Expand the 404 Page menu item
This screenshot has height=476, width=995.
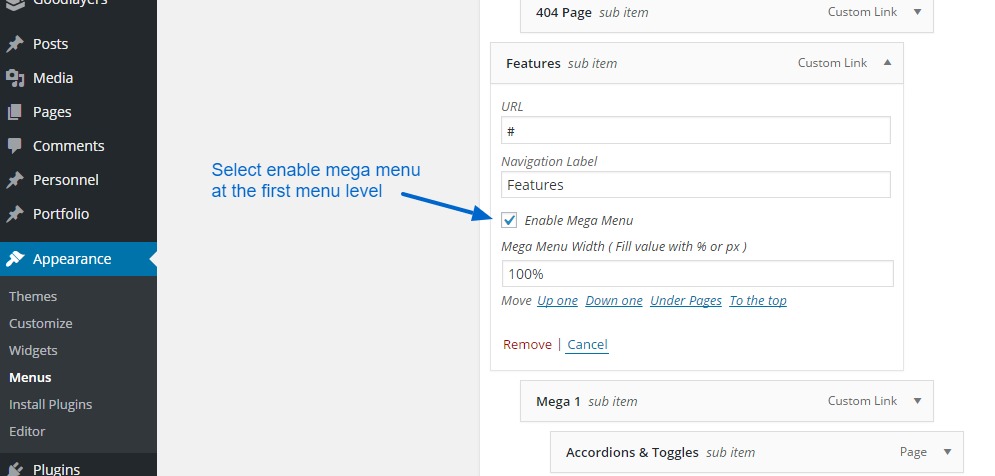click(917, 12)
